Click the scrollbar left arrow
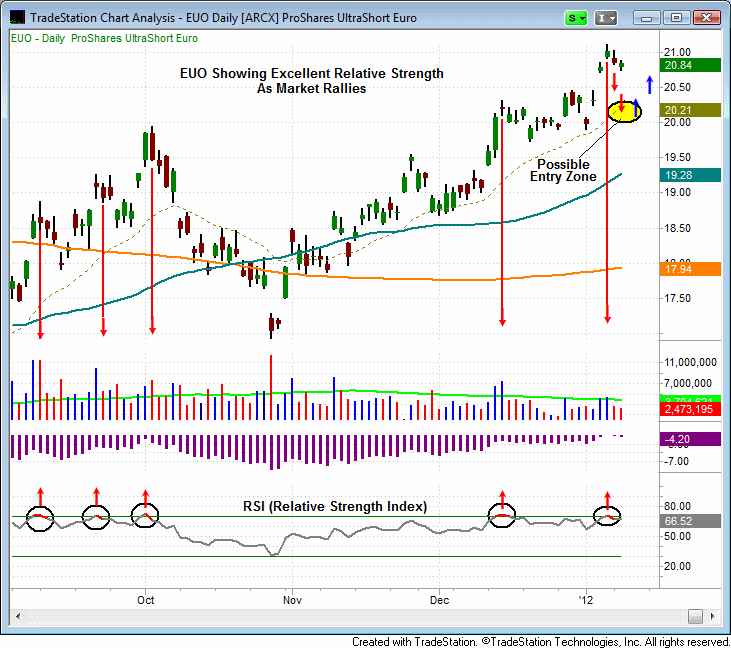731x648 pixels. [17, 616]
